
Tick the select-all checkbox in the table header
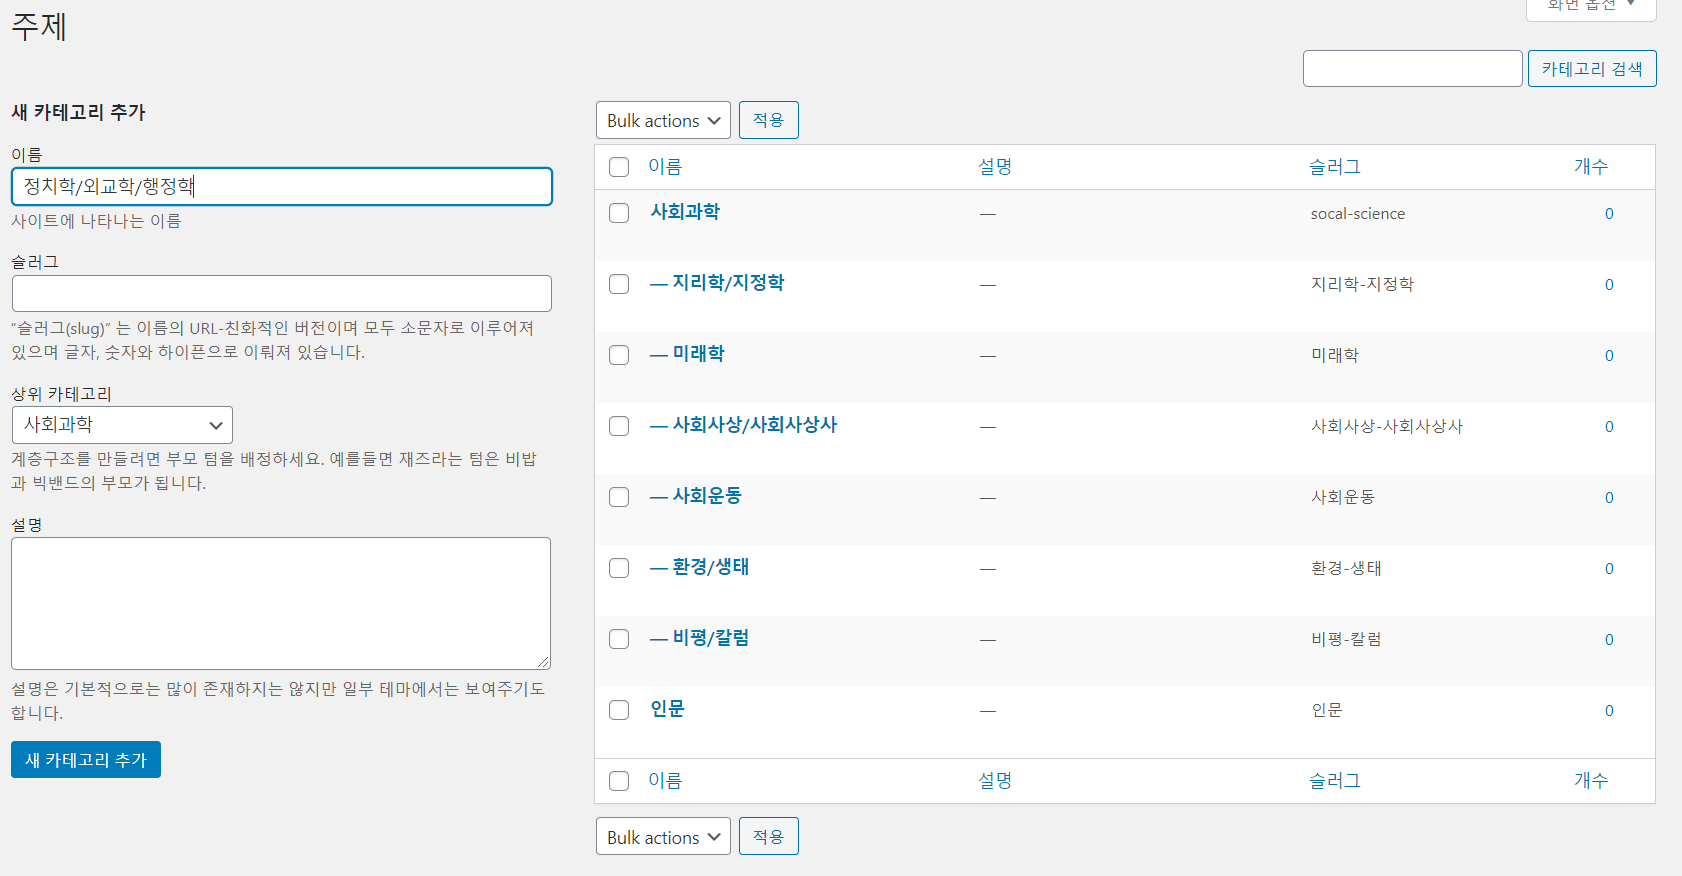tap(619, 167)
